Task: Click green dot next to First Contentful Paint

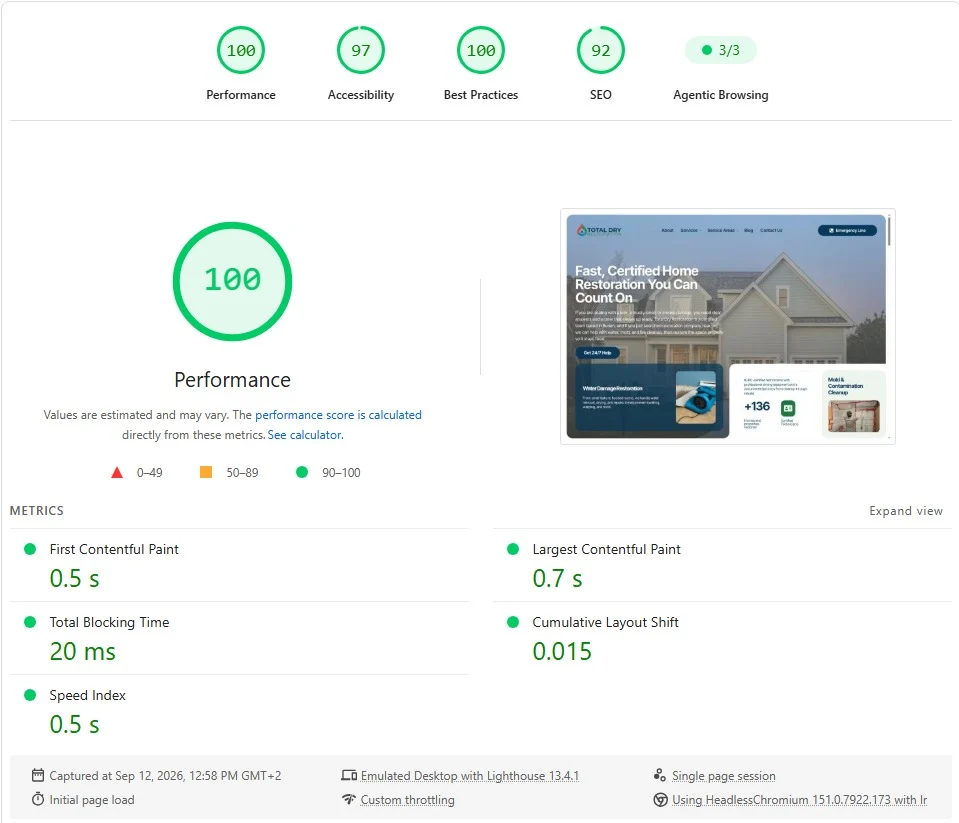Action: click(30, 549)
